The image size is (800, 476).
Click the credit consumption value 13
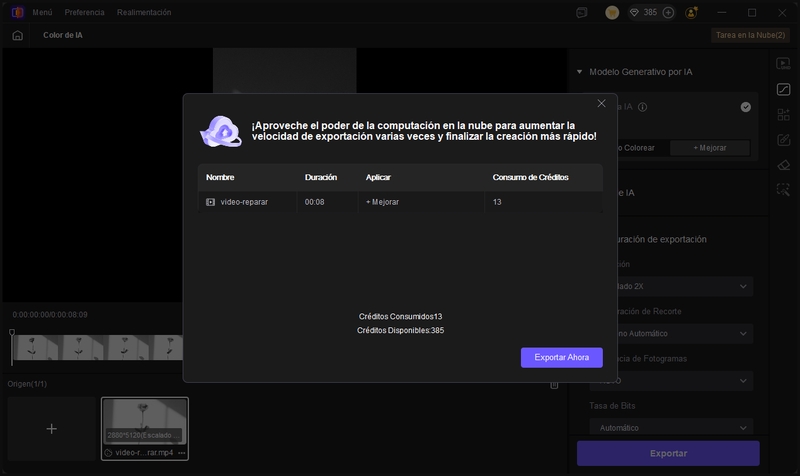(x=497, y=202)
